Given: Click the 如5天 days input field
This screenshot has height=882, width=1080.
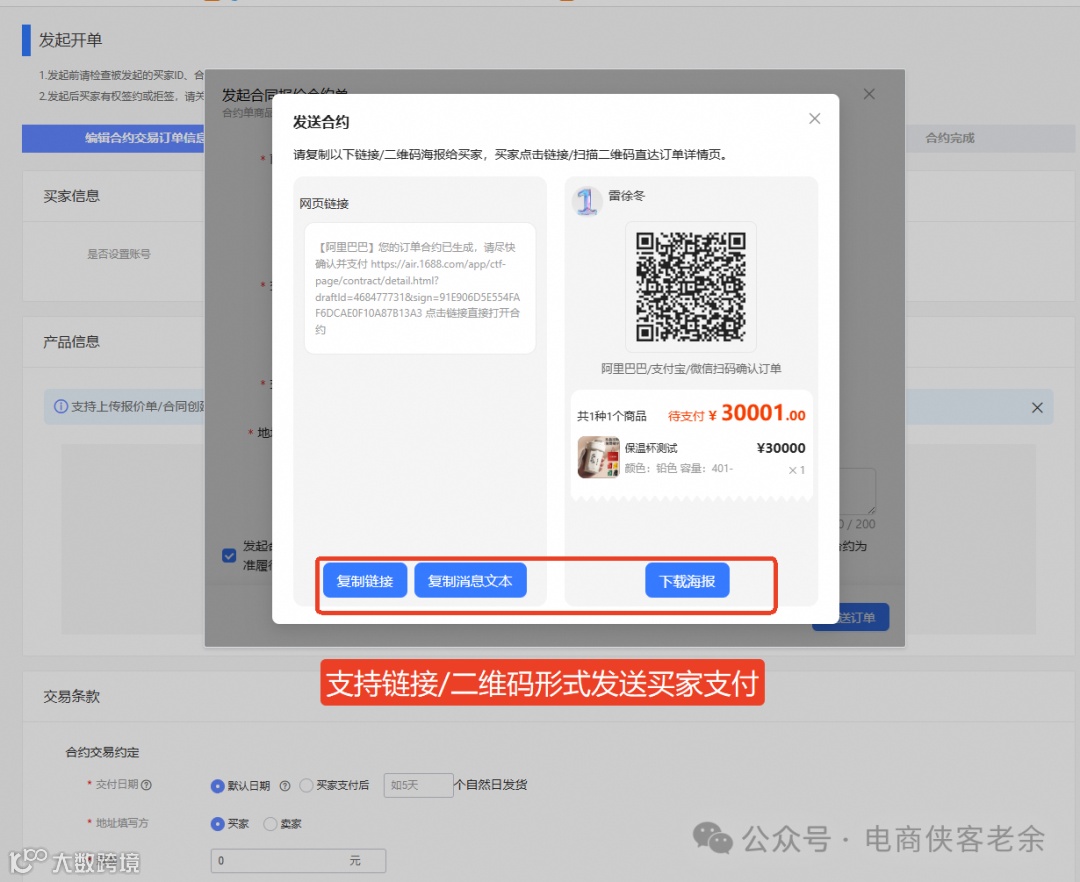Looking at the screenshot, I should (x=418, y=785).
